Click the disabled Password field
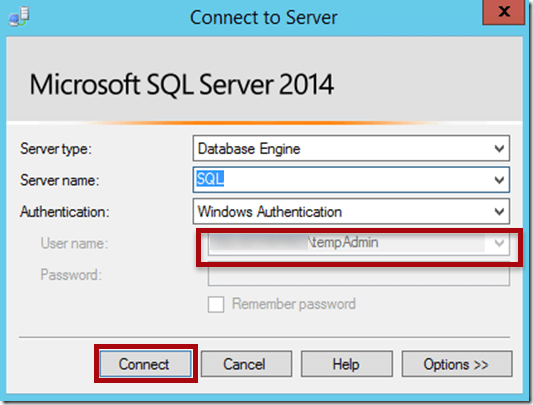This screenshot has width=533, height=405. click(x=359, y=276)
